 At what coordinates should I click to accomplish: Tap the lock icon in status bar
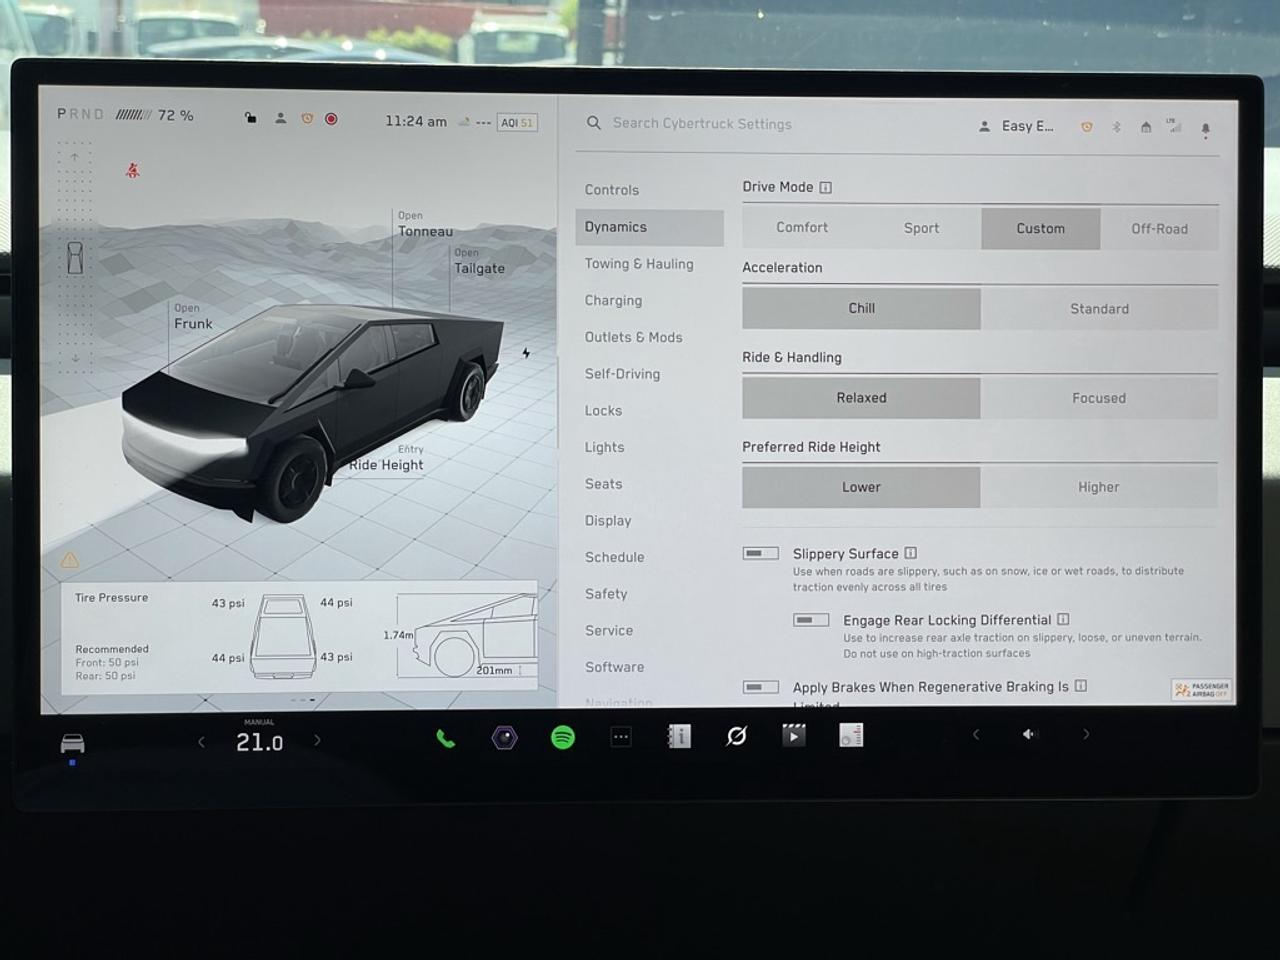pyautogui.click(x=251, y=118)
